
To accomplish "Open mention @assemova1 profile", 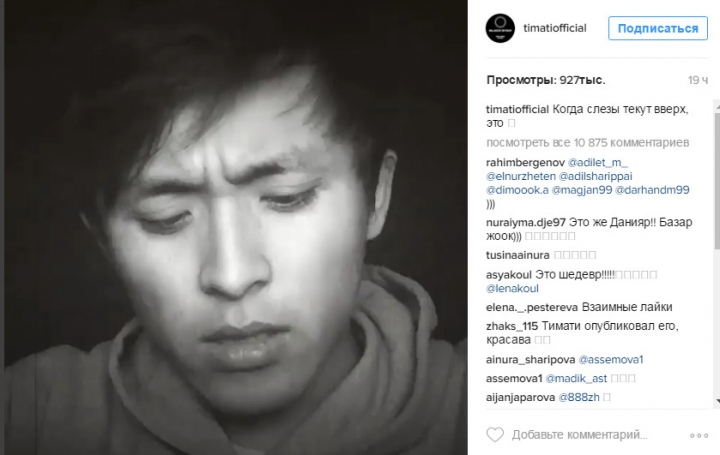I will pyautogui.click(x=611, y=360).
